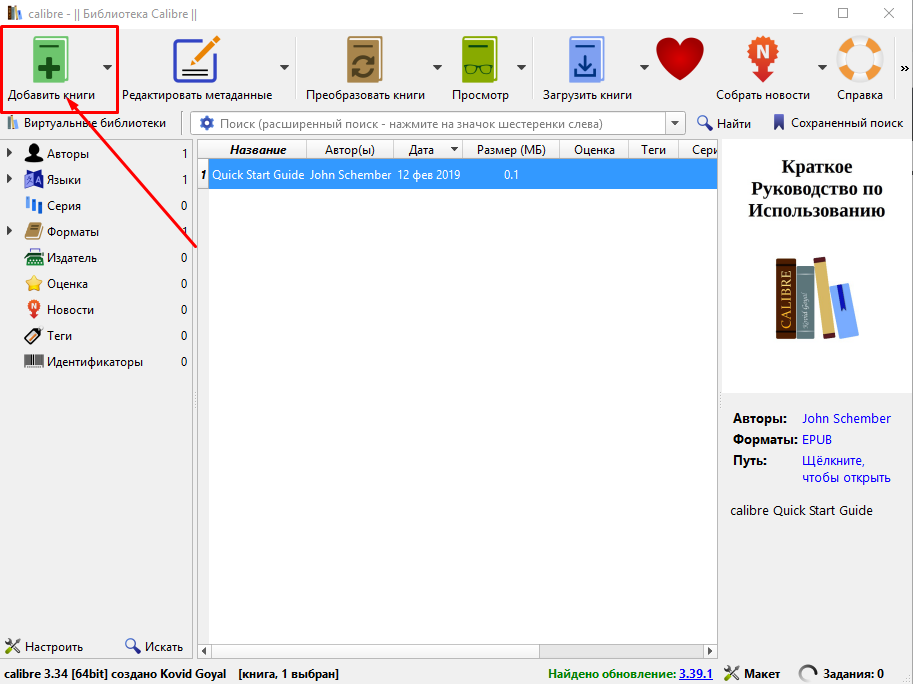The width and height of the screenshot is (913, 684).
Task: Follow the 3.39.1 update link
Action: [x=696, y=674]
